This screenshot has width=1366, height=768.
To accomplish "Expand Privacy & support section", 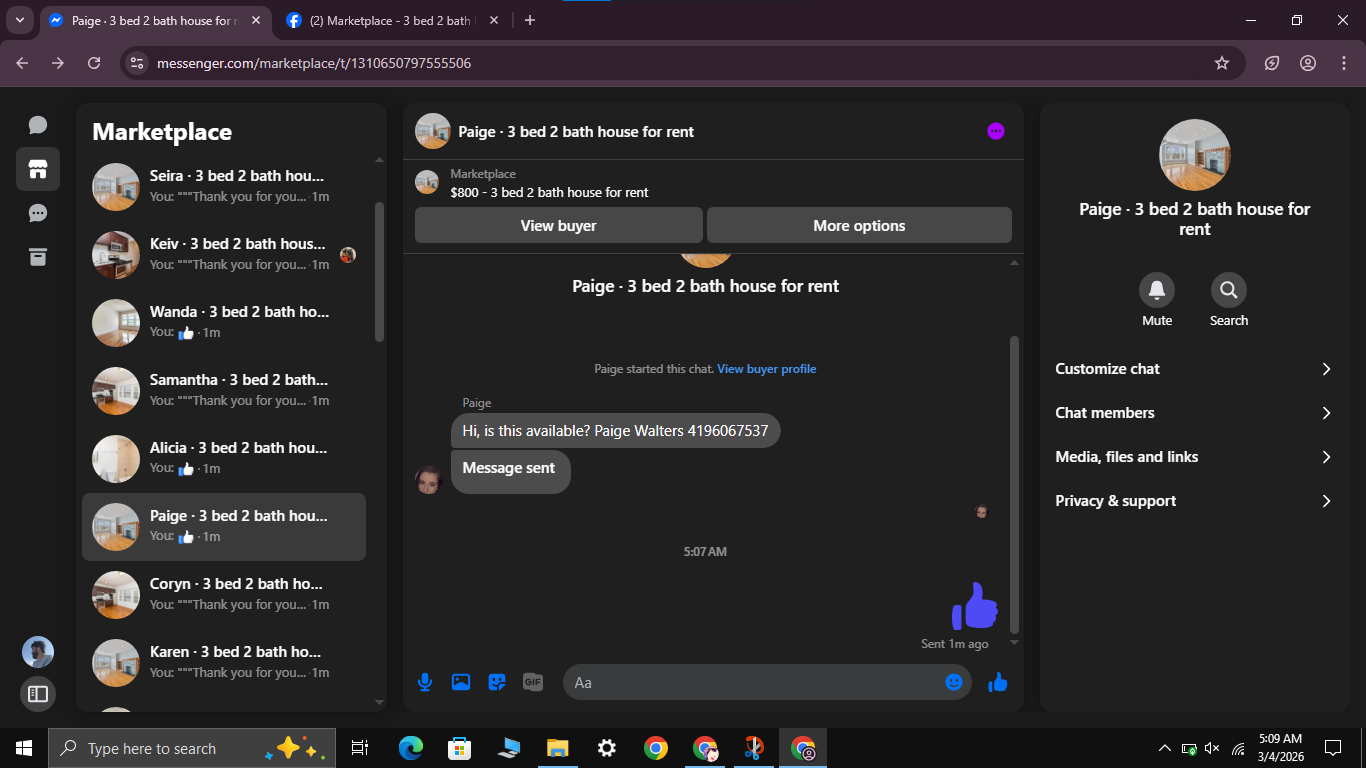I will [x=1195, y=501].
